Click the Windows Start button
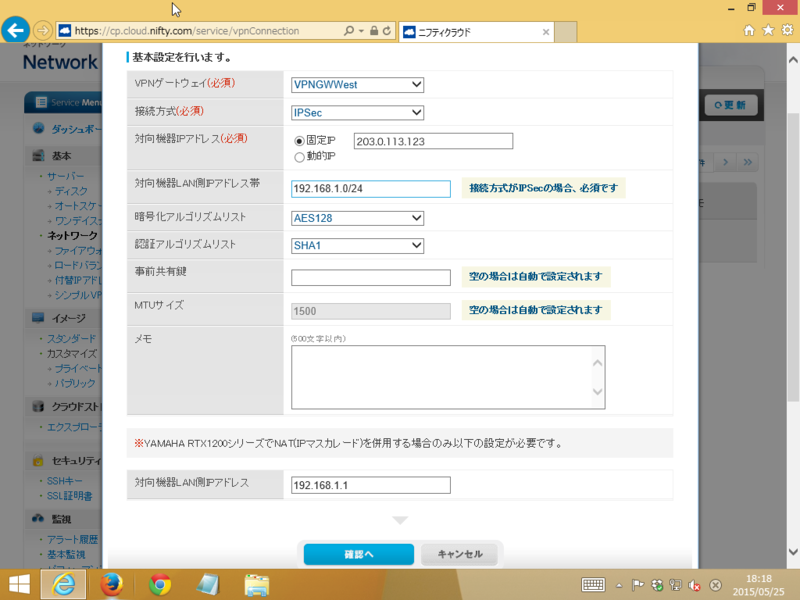This screenshot has height=600, width=800. click(19, 584)
